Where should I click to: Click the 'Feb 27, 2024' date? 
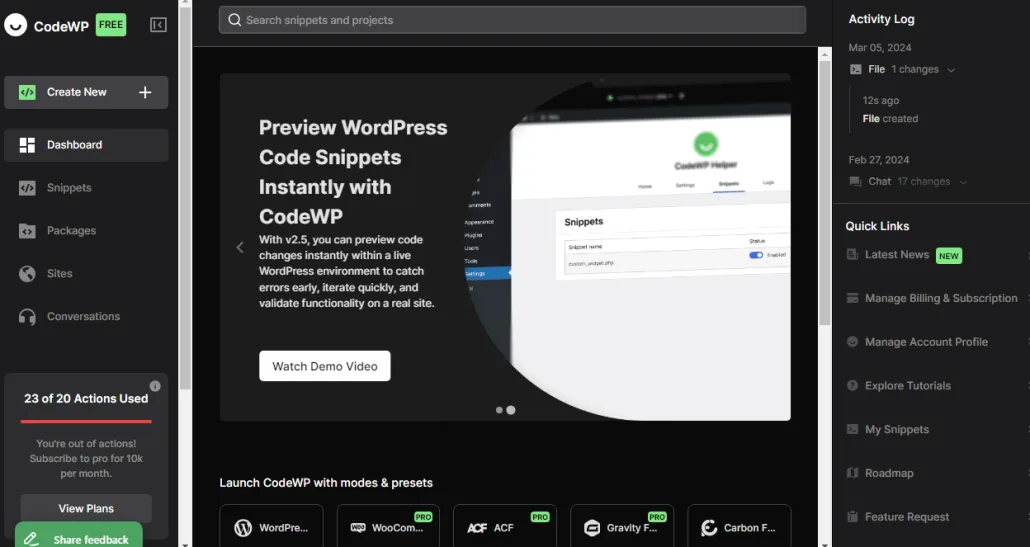pos(878,160)
